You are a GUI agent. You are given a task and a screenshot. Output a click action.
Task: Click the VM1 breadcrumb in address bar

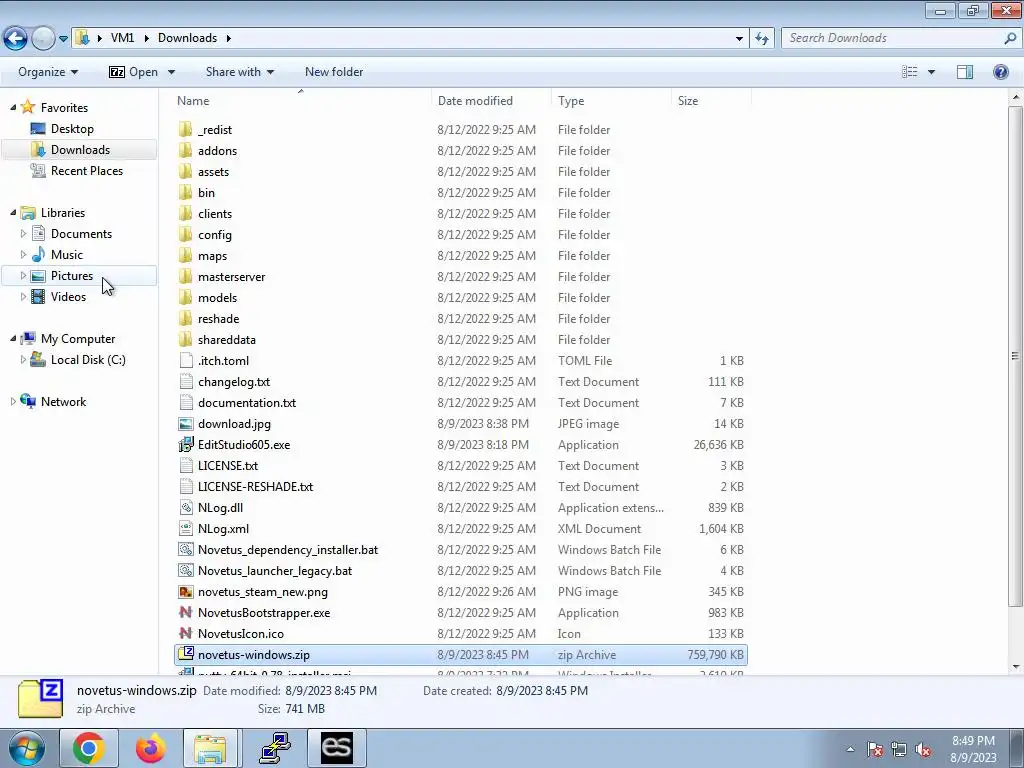tap(122, 38)
